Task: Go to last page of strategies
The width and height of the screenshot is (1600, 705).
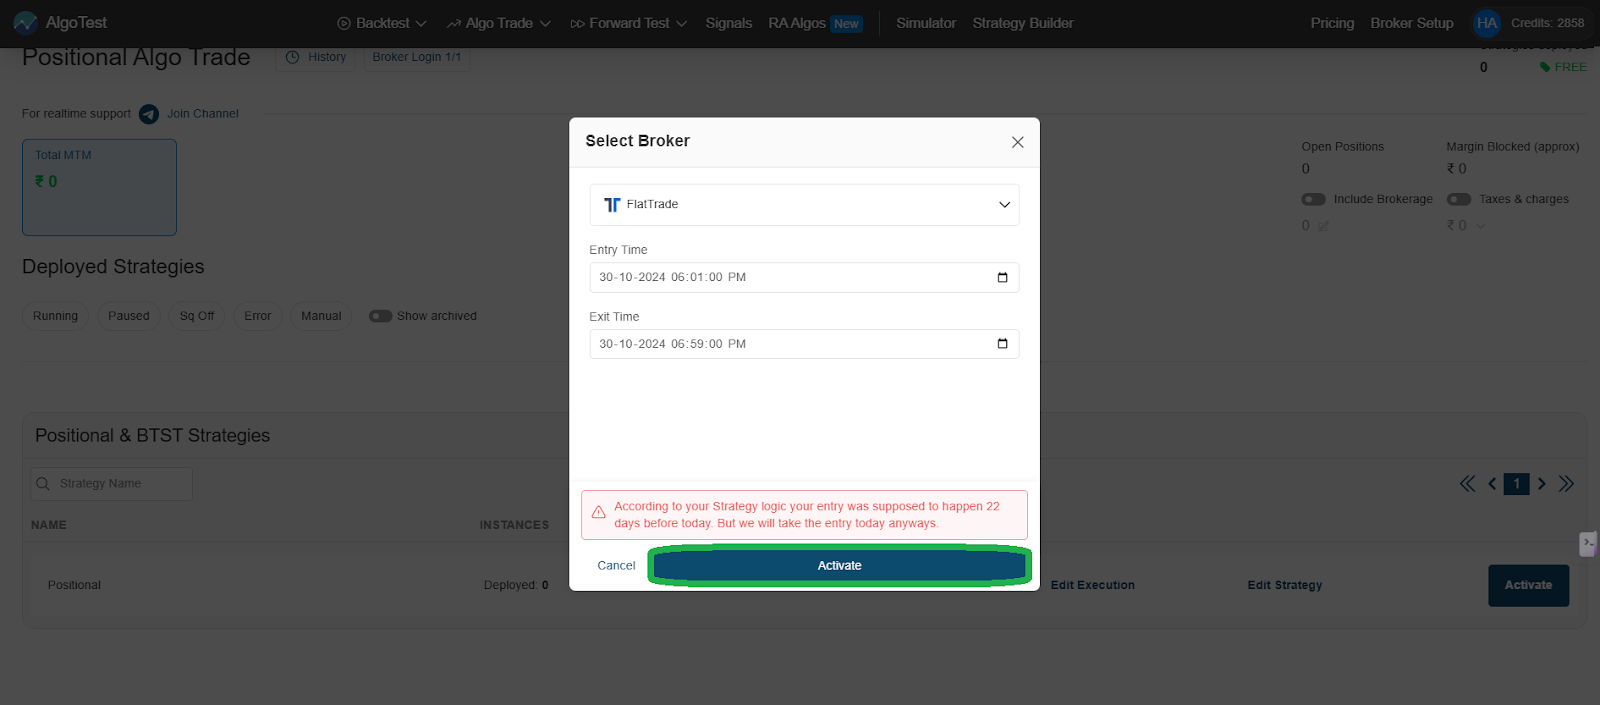Action: [1566, 484]
